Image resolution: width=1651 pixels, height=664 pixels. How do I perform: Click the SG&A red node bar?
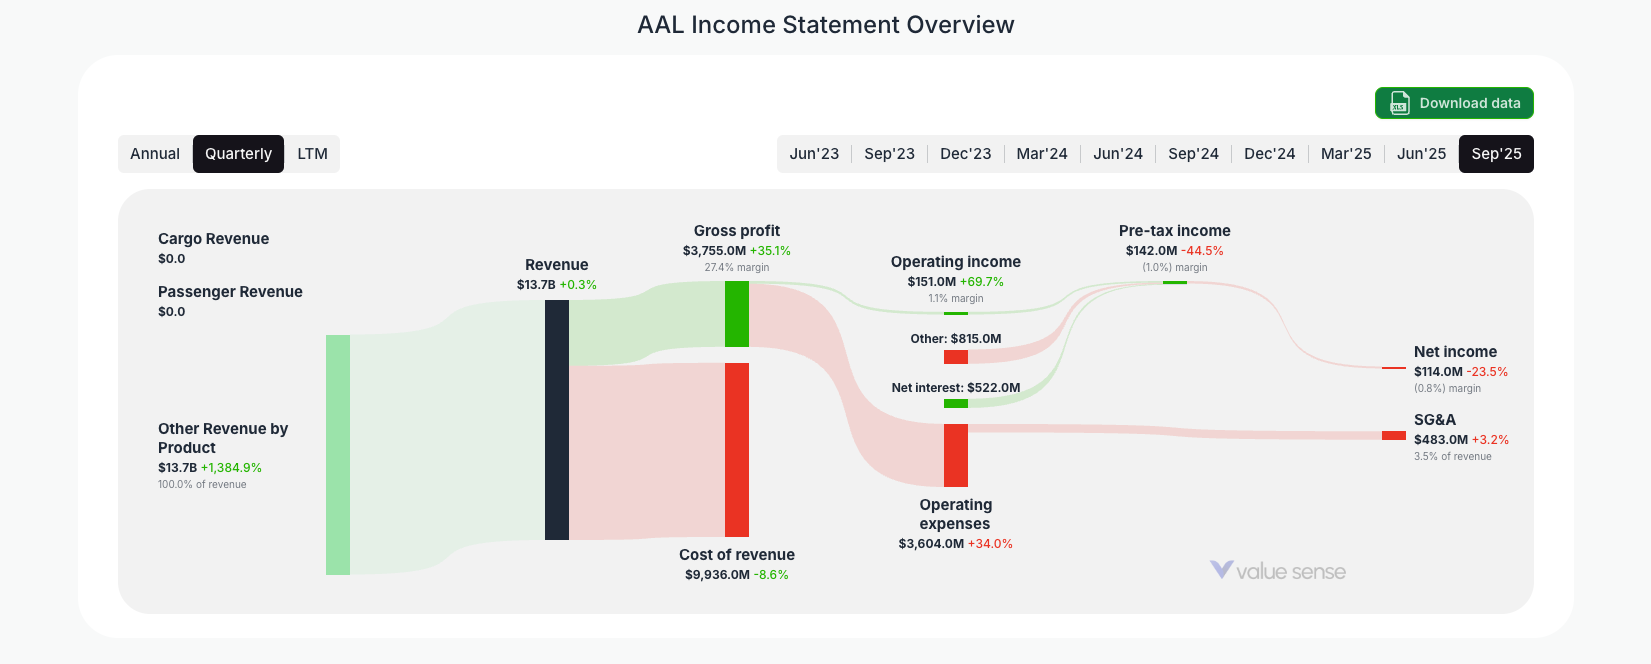click(x=1394, y=435)
